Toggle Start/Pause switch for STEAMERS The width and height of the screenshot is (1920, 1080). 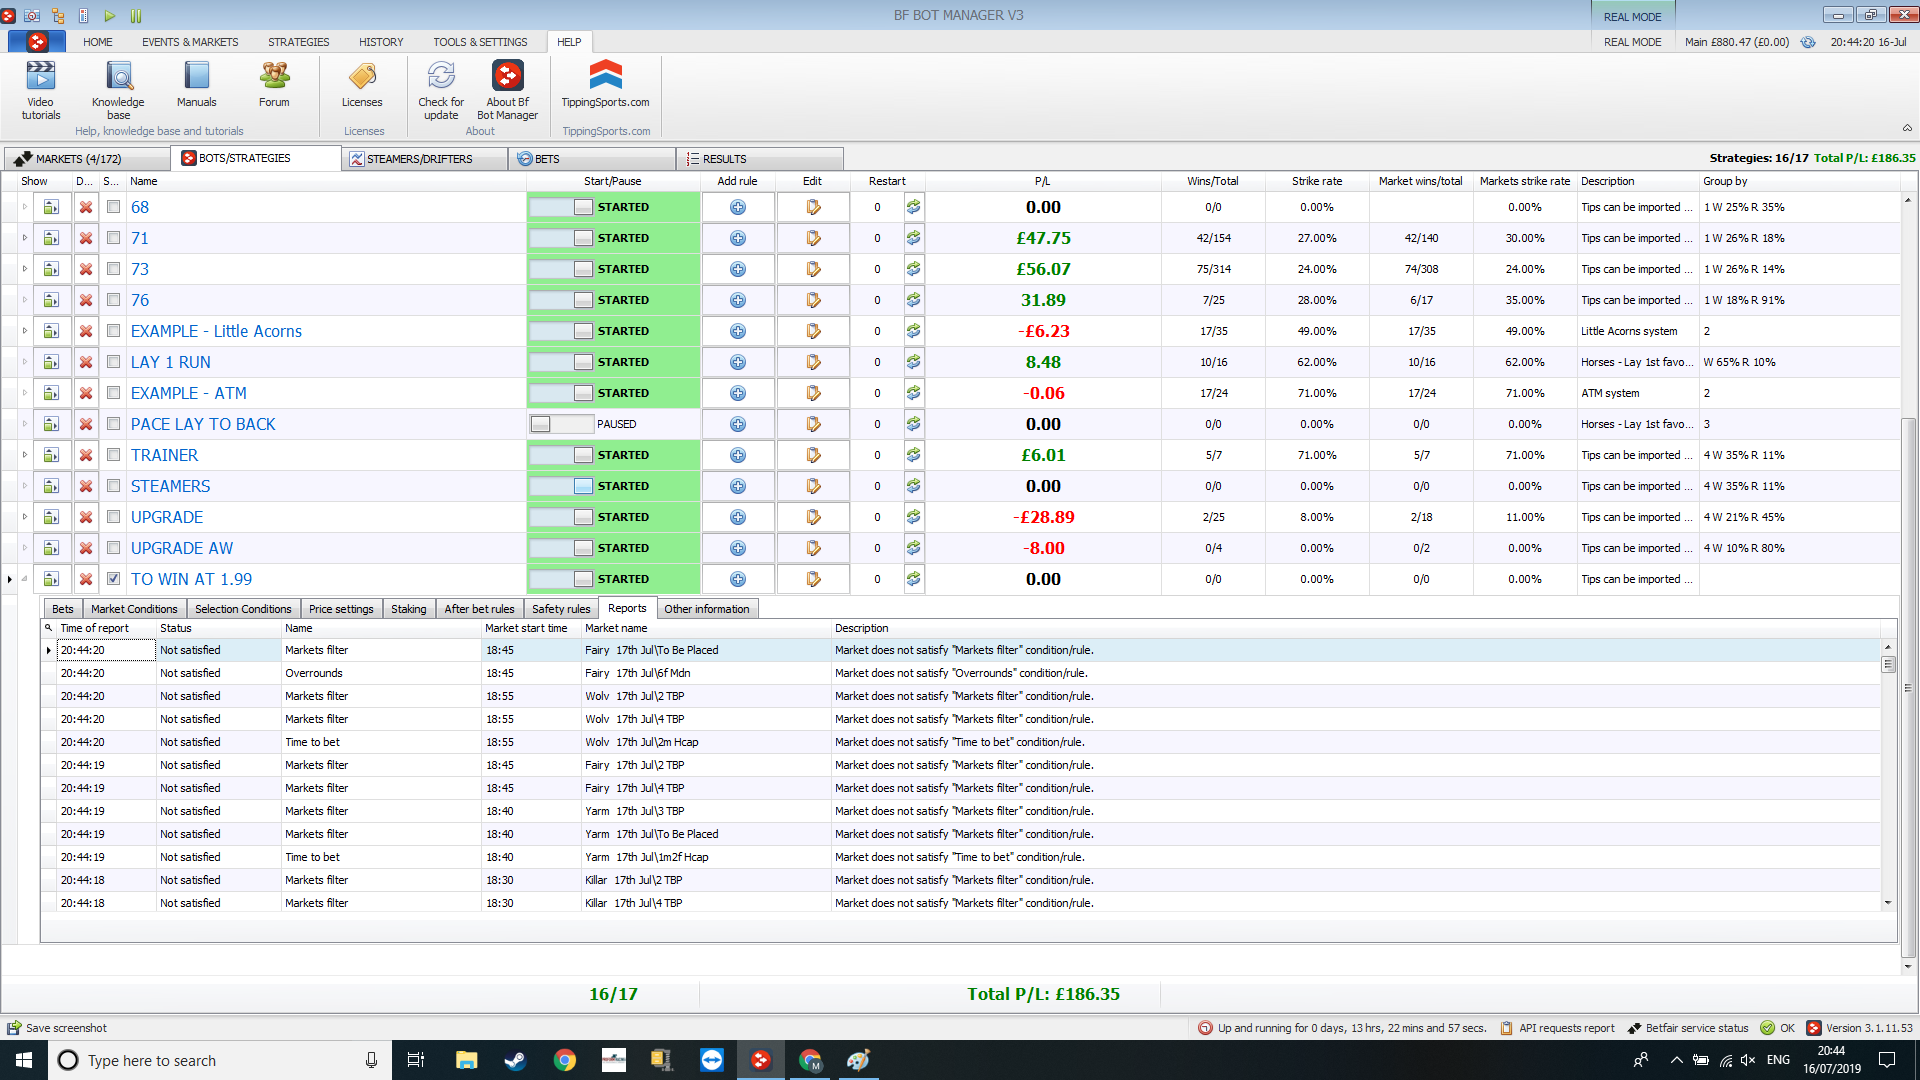point(562,486)
